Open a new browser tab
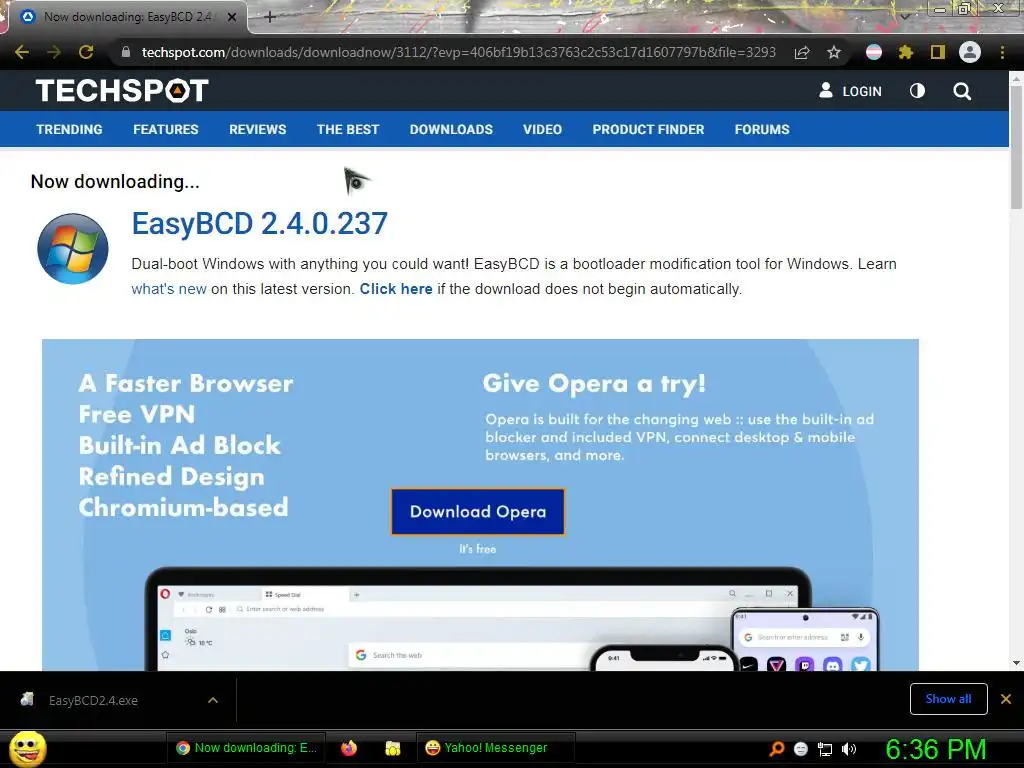This screenshot has width=1024, height=768. point(270,17)
